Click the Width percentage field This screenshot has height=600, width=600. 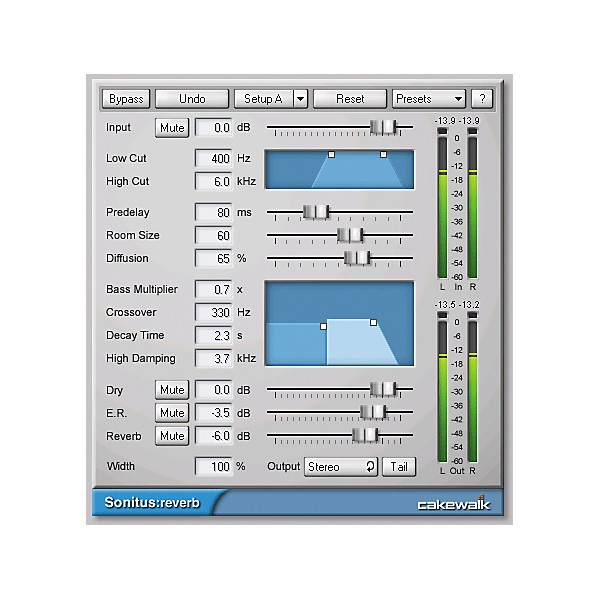[x=214, y=466]
